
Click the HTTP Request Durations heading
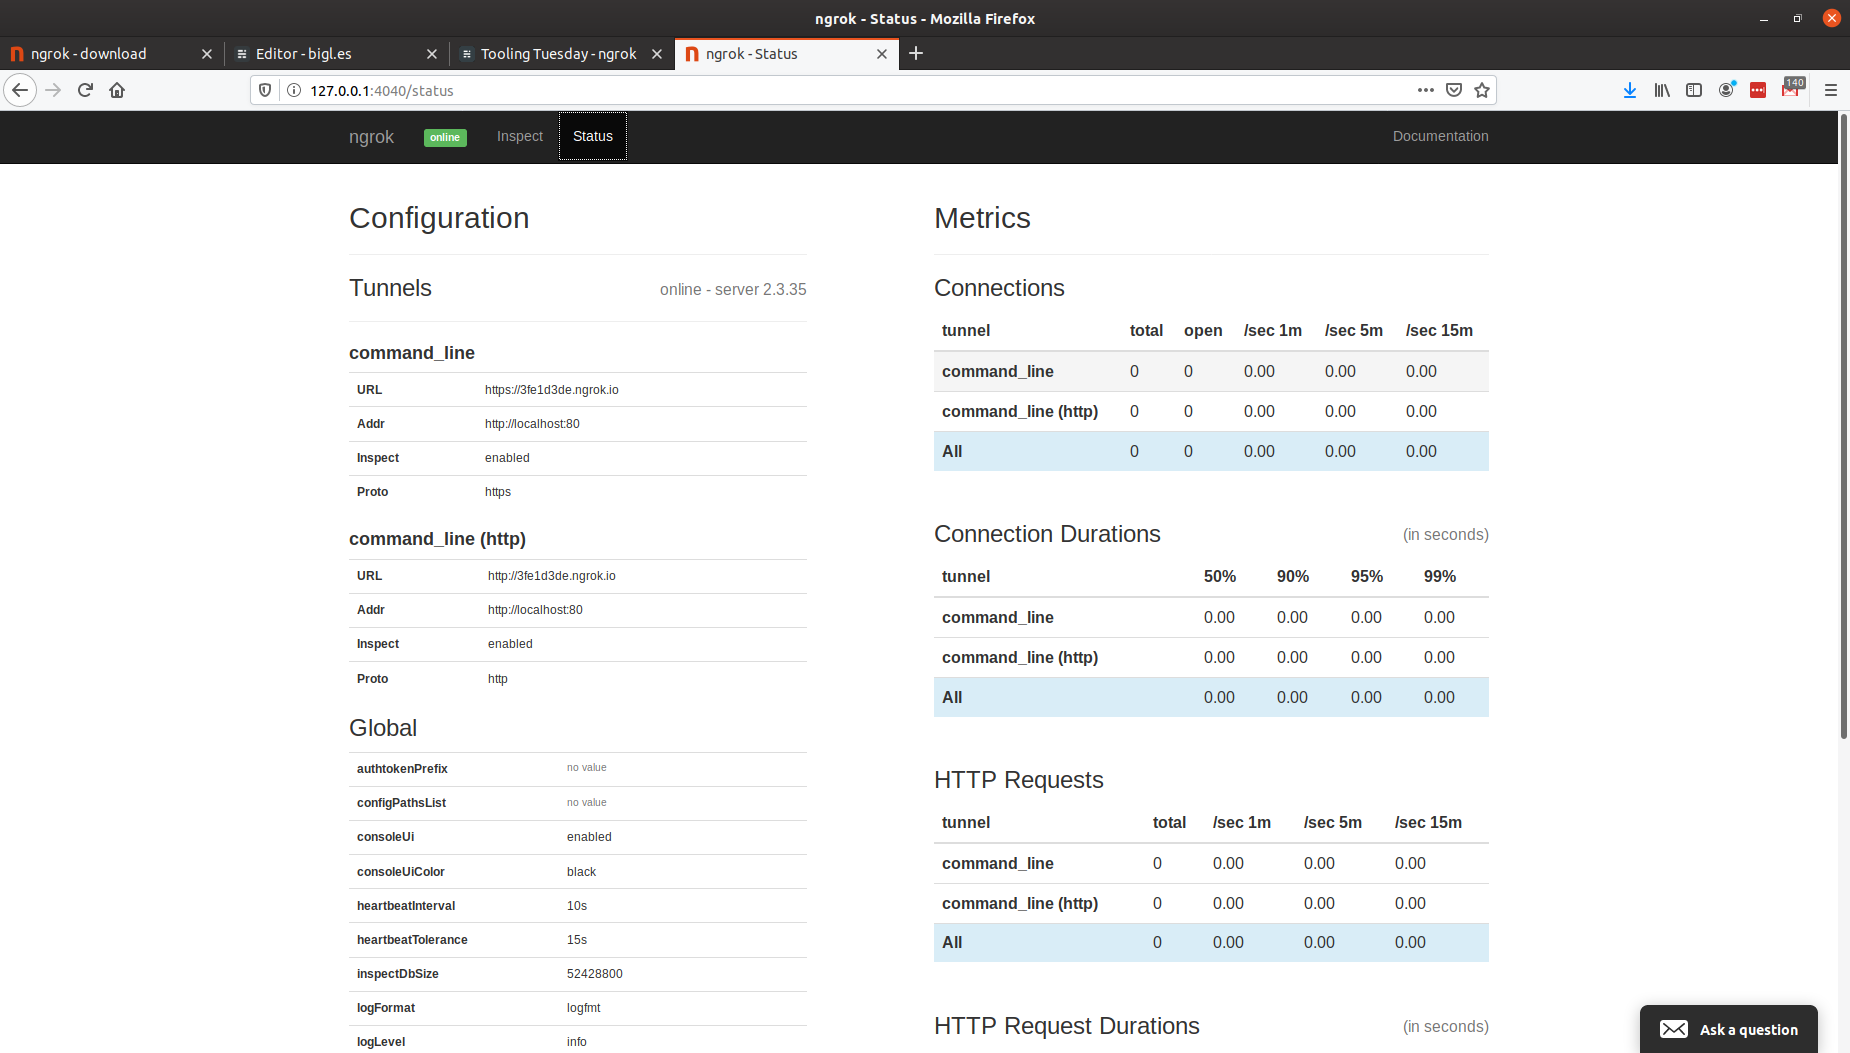click(x=1067, y=1026)
